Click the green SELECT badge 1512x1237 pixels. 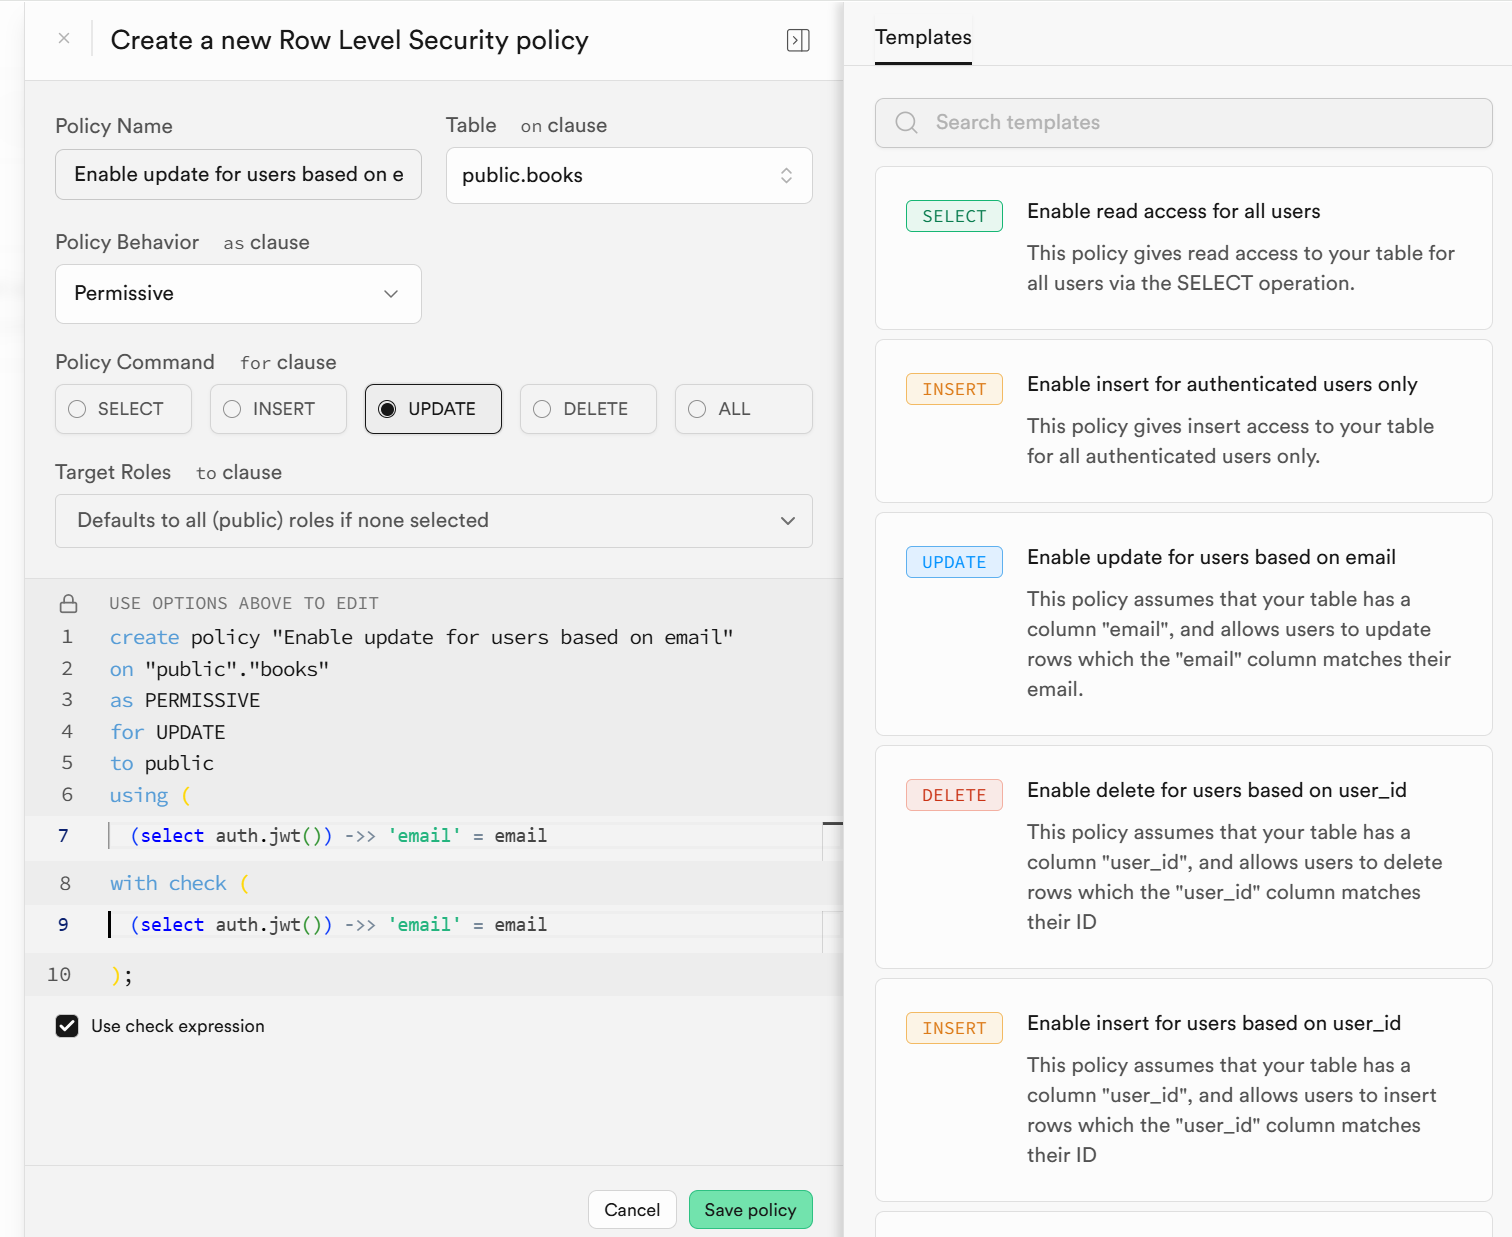click(x=954, y=216)
